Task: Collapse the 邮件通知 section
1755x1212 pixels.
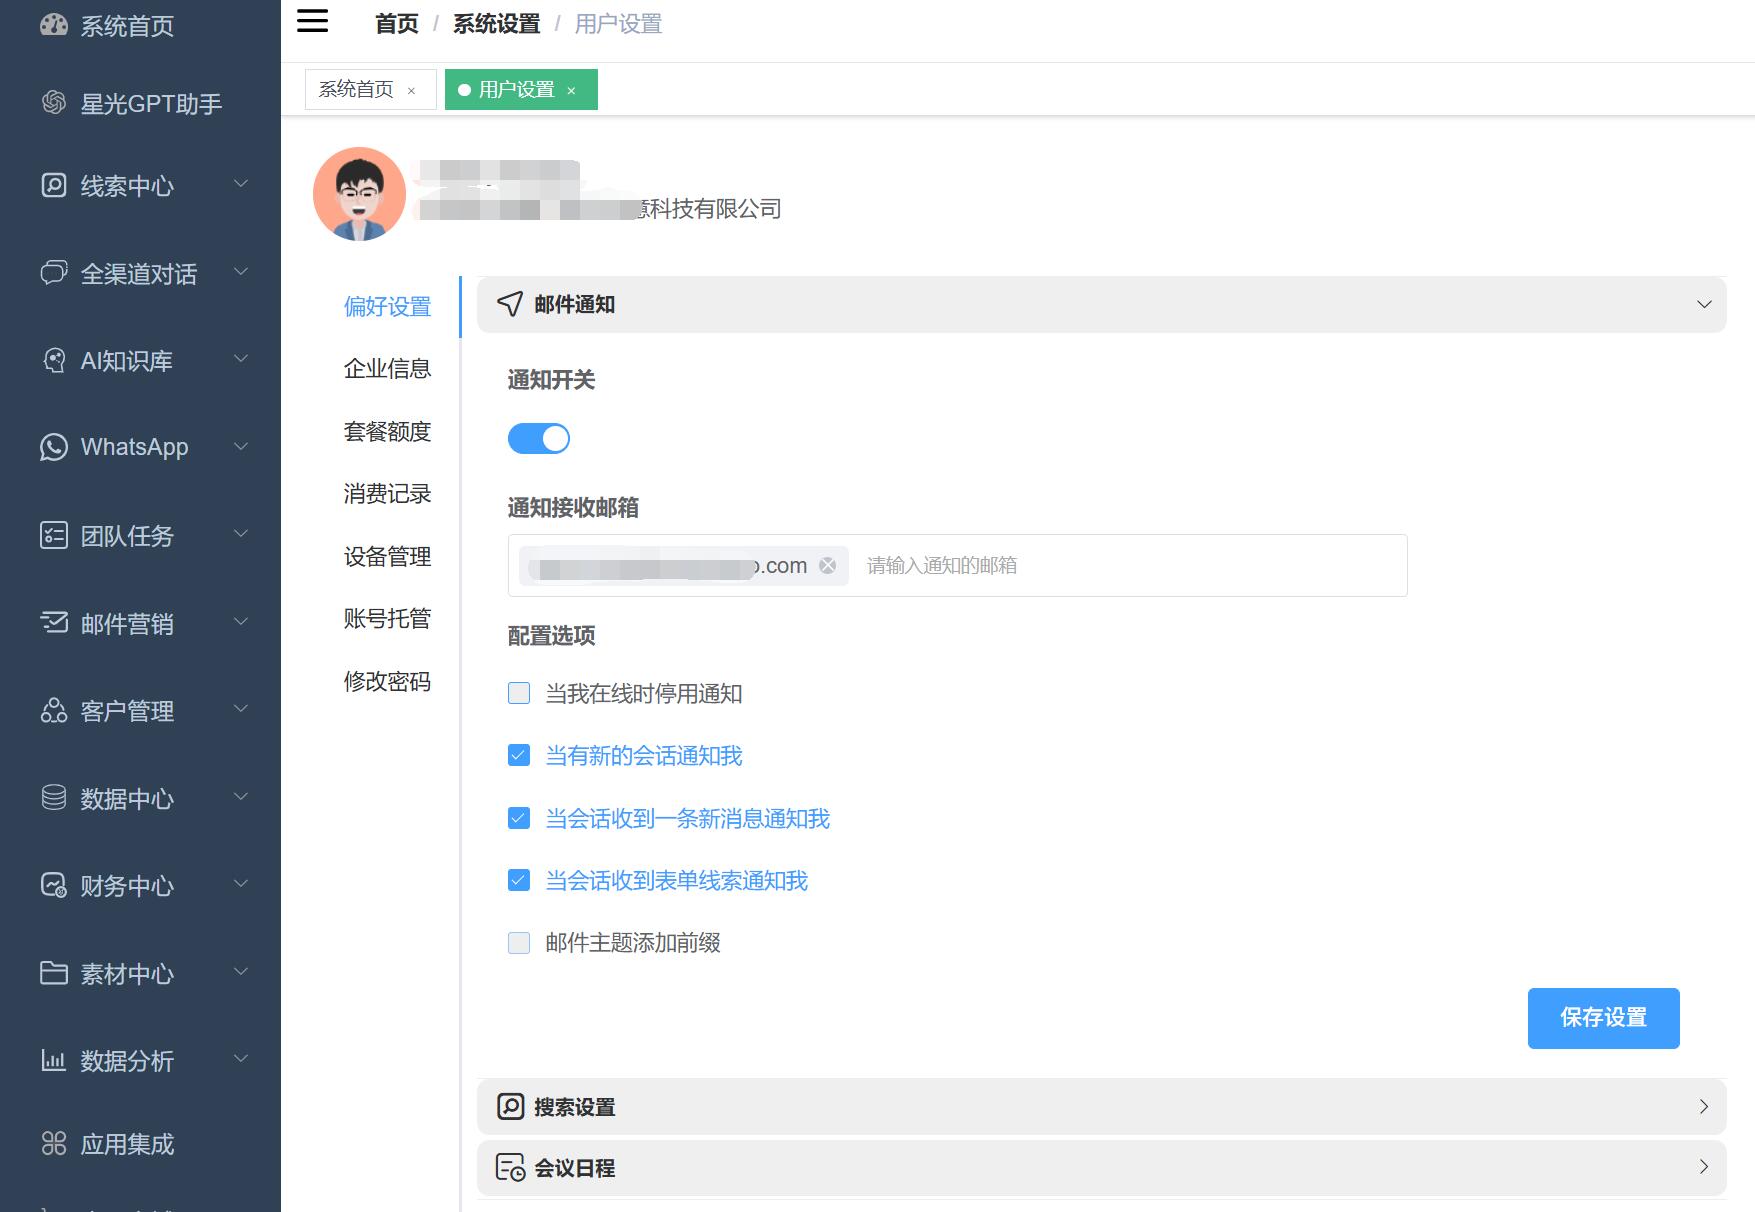Action: 1704,304
